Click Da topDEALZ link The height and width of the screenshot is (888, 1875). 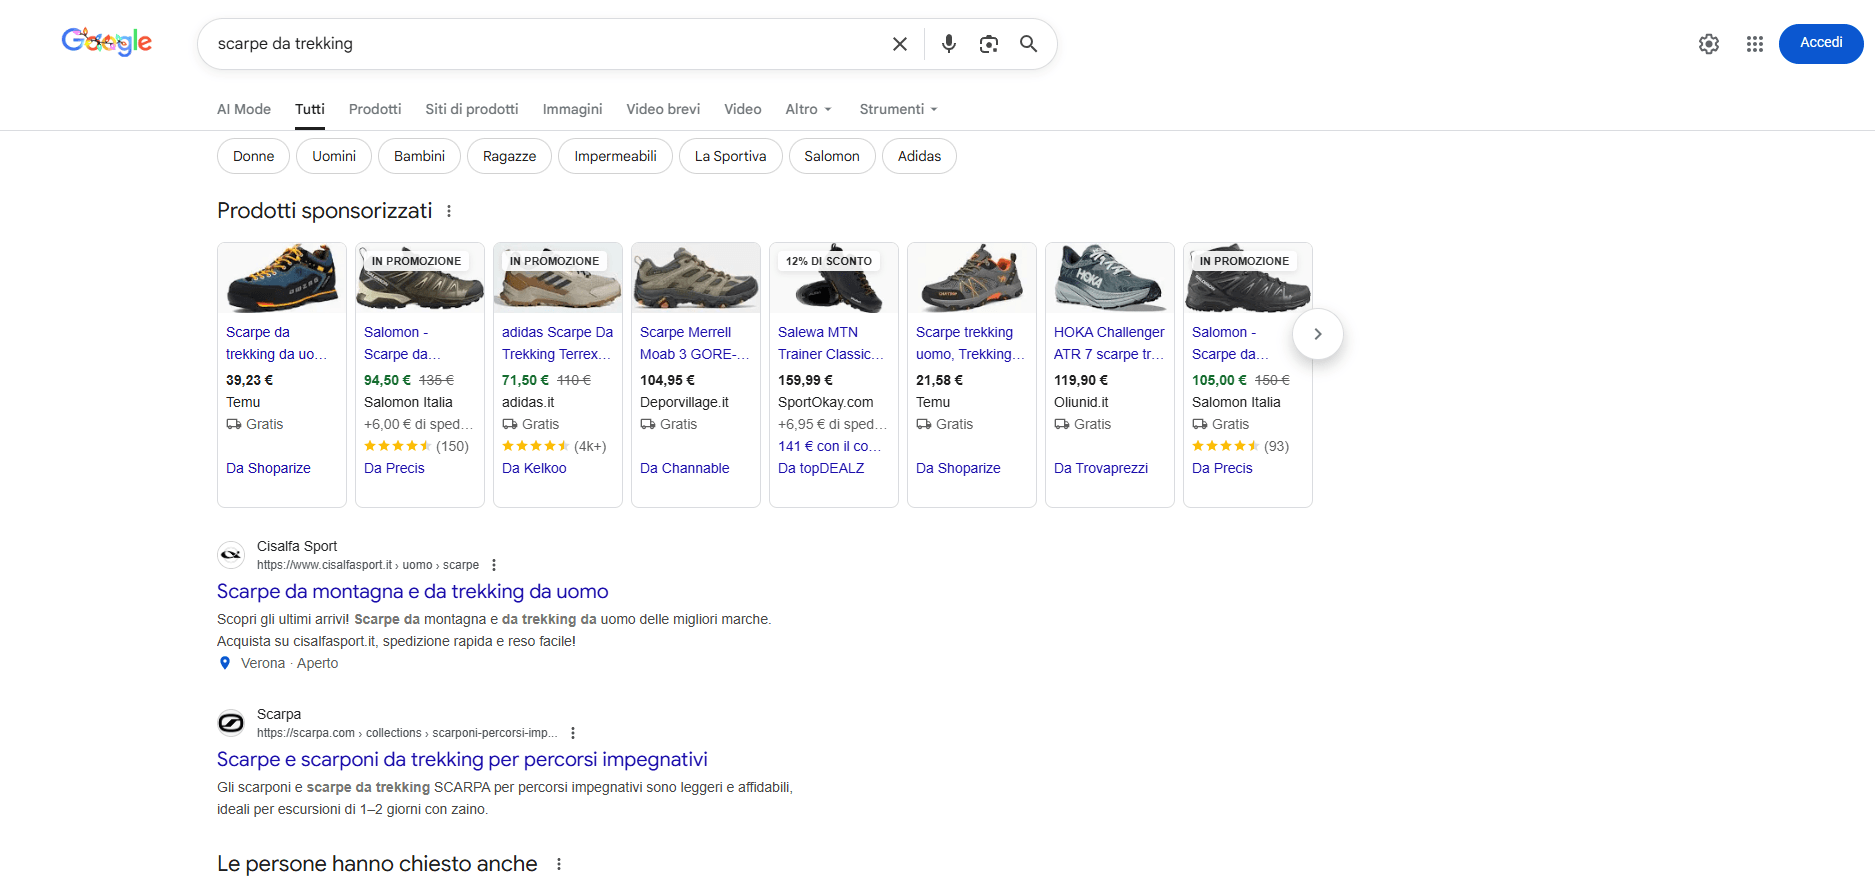(x=821, y=468)
